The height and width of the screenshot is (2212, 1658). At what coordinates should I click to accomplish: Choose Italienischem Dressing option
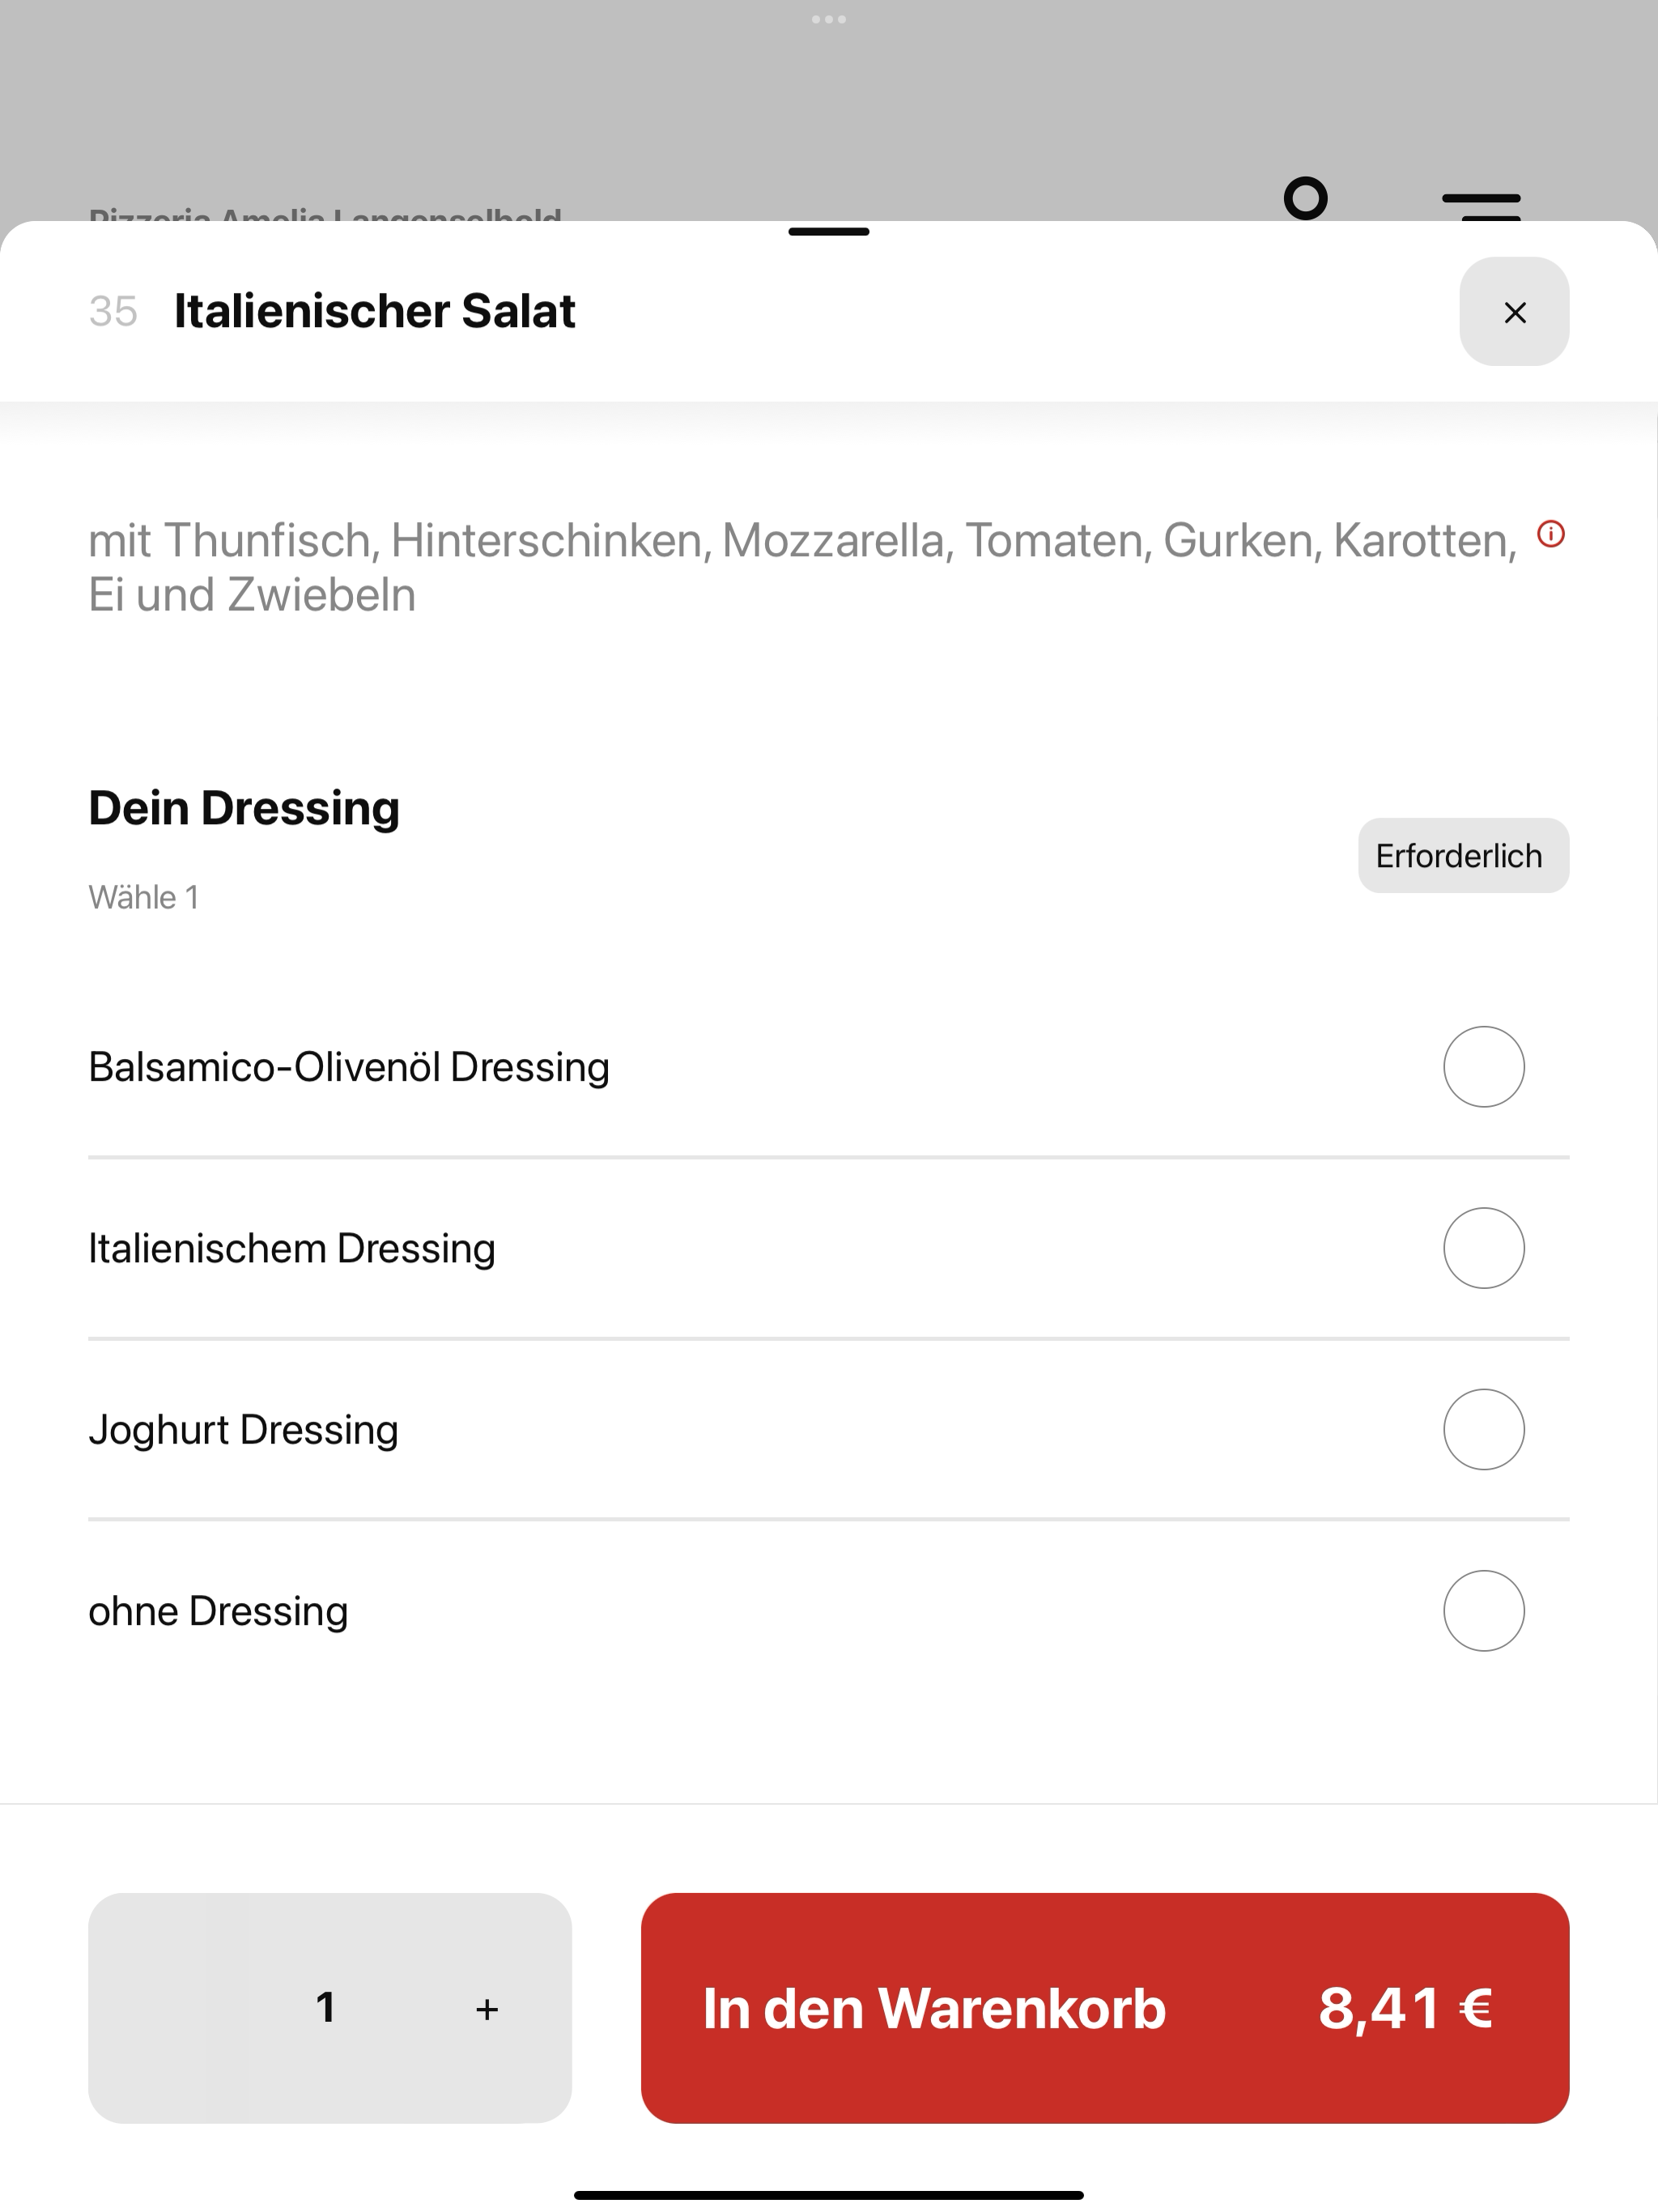[x=1483, y=1247]
